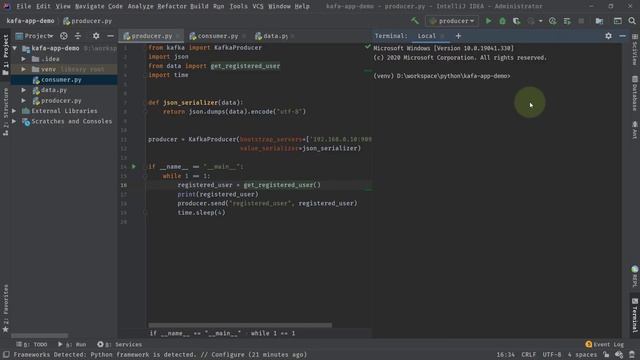Add a new terminal session tab

[458, 36]
